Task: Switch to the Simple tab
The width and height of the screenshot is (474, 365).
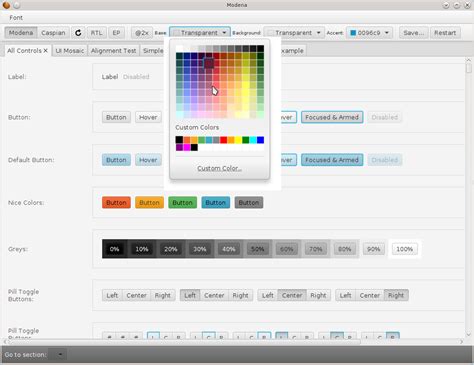Action: pos(153,51)
